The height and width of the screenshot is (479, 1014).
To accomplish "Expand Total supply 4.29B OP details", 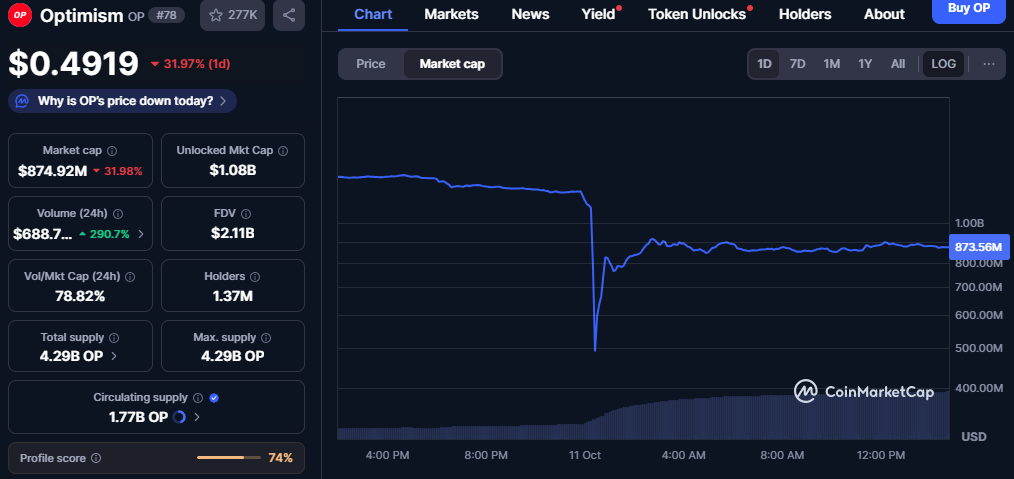I will (114, 355).
